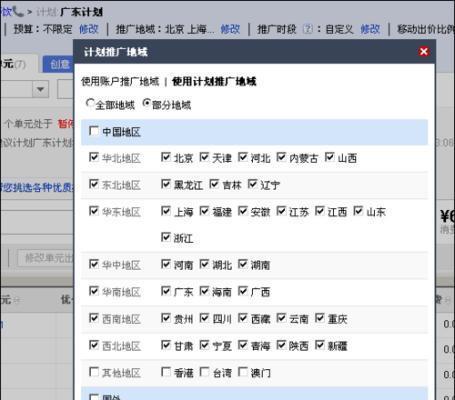Image resolution: width=455 pixels, height=400 pixels.
Task: Uncheck the 贵州 checkbox
Action: tap(166, 318)
